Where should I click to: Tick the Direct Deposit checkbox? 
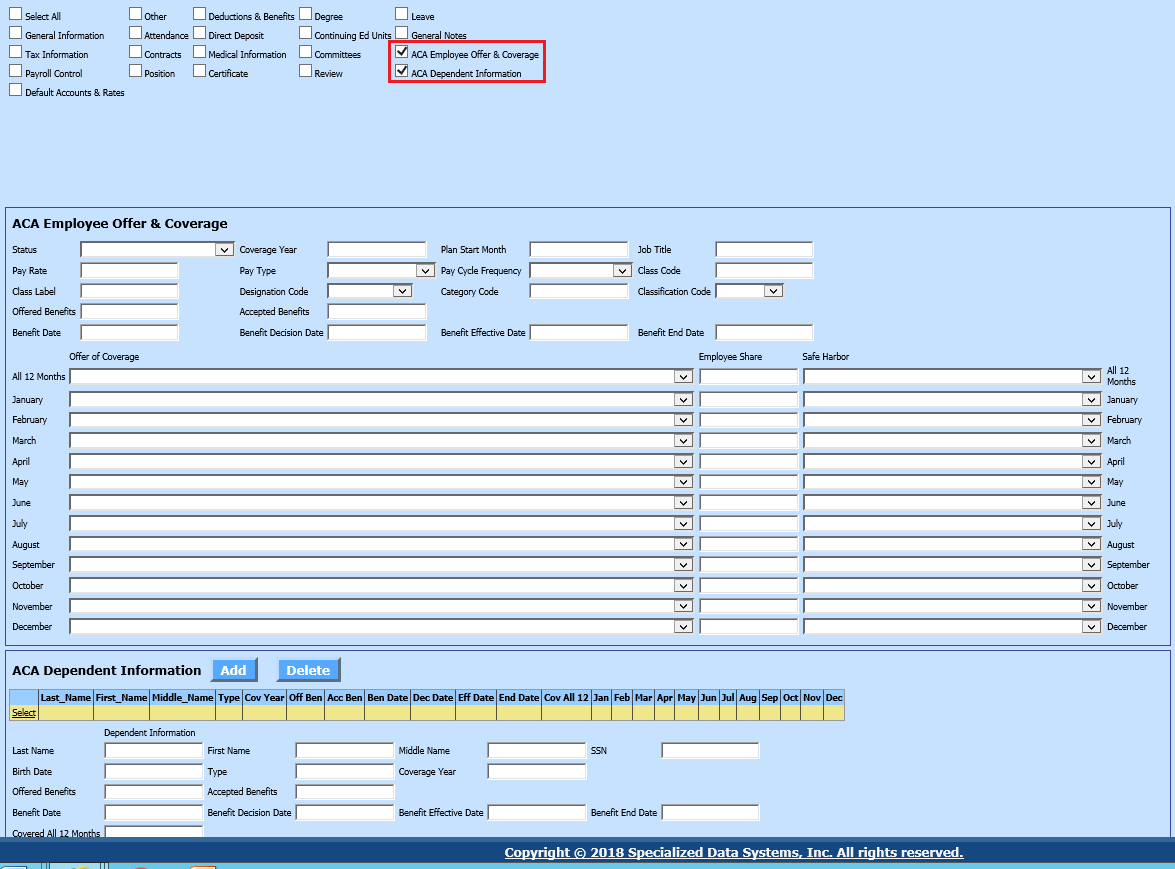tap(199, 34)
